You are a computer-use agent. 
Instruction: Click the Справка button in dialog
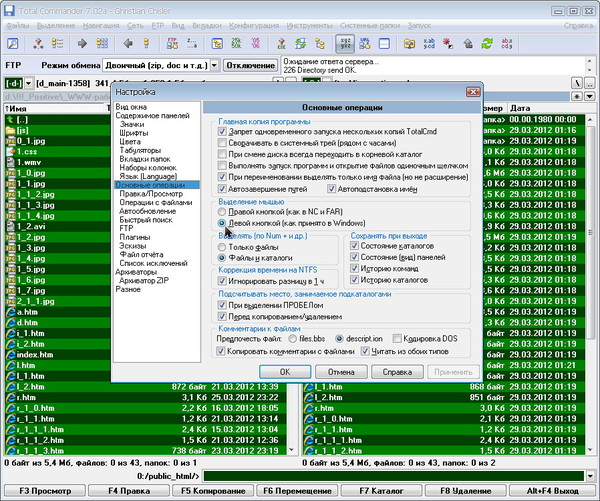(397, 372)
